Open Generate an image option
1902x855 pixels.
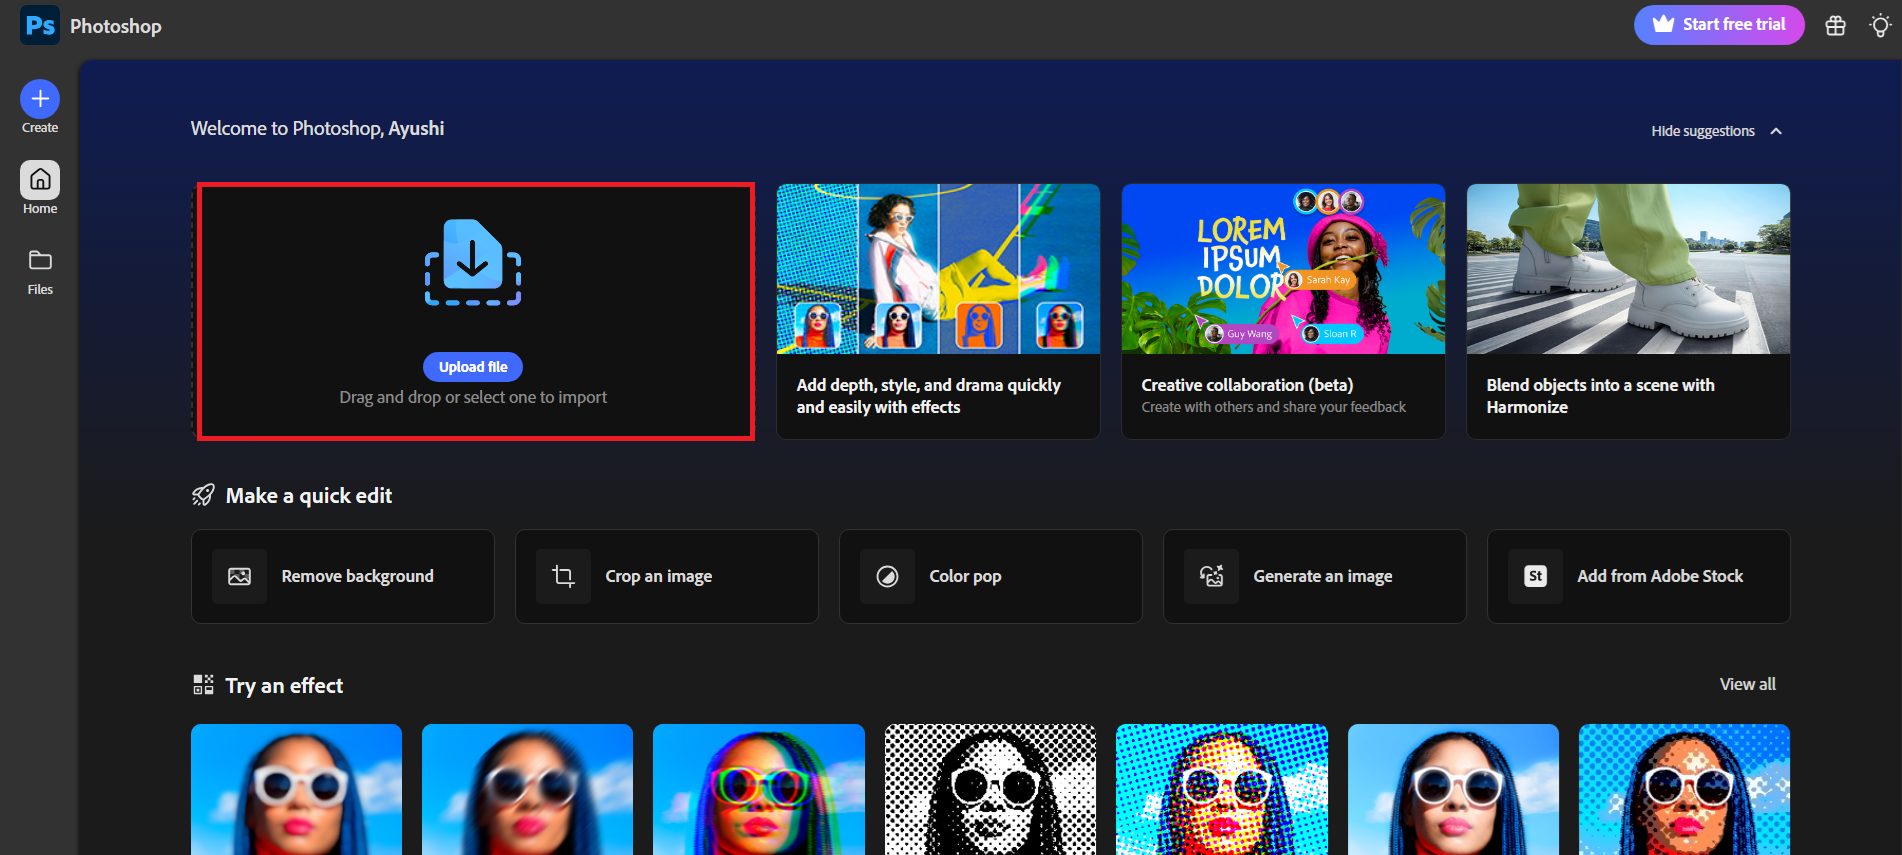pyautogui.click(x=1314, y=576)
